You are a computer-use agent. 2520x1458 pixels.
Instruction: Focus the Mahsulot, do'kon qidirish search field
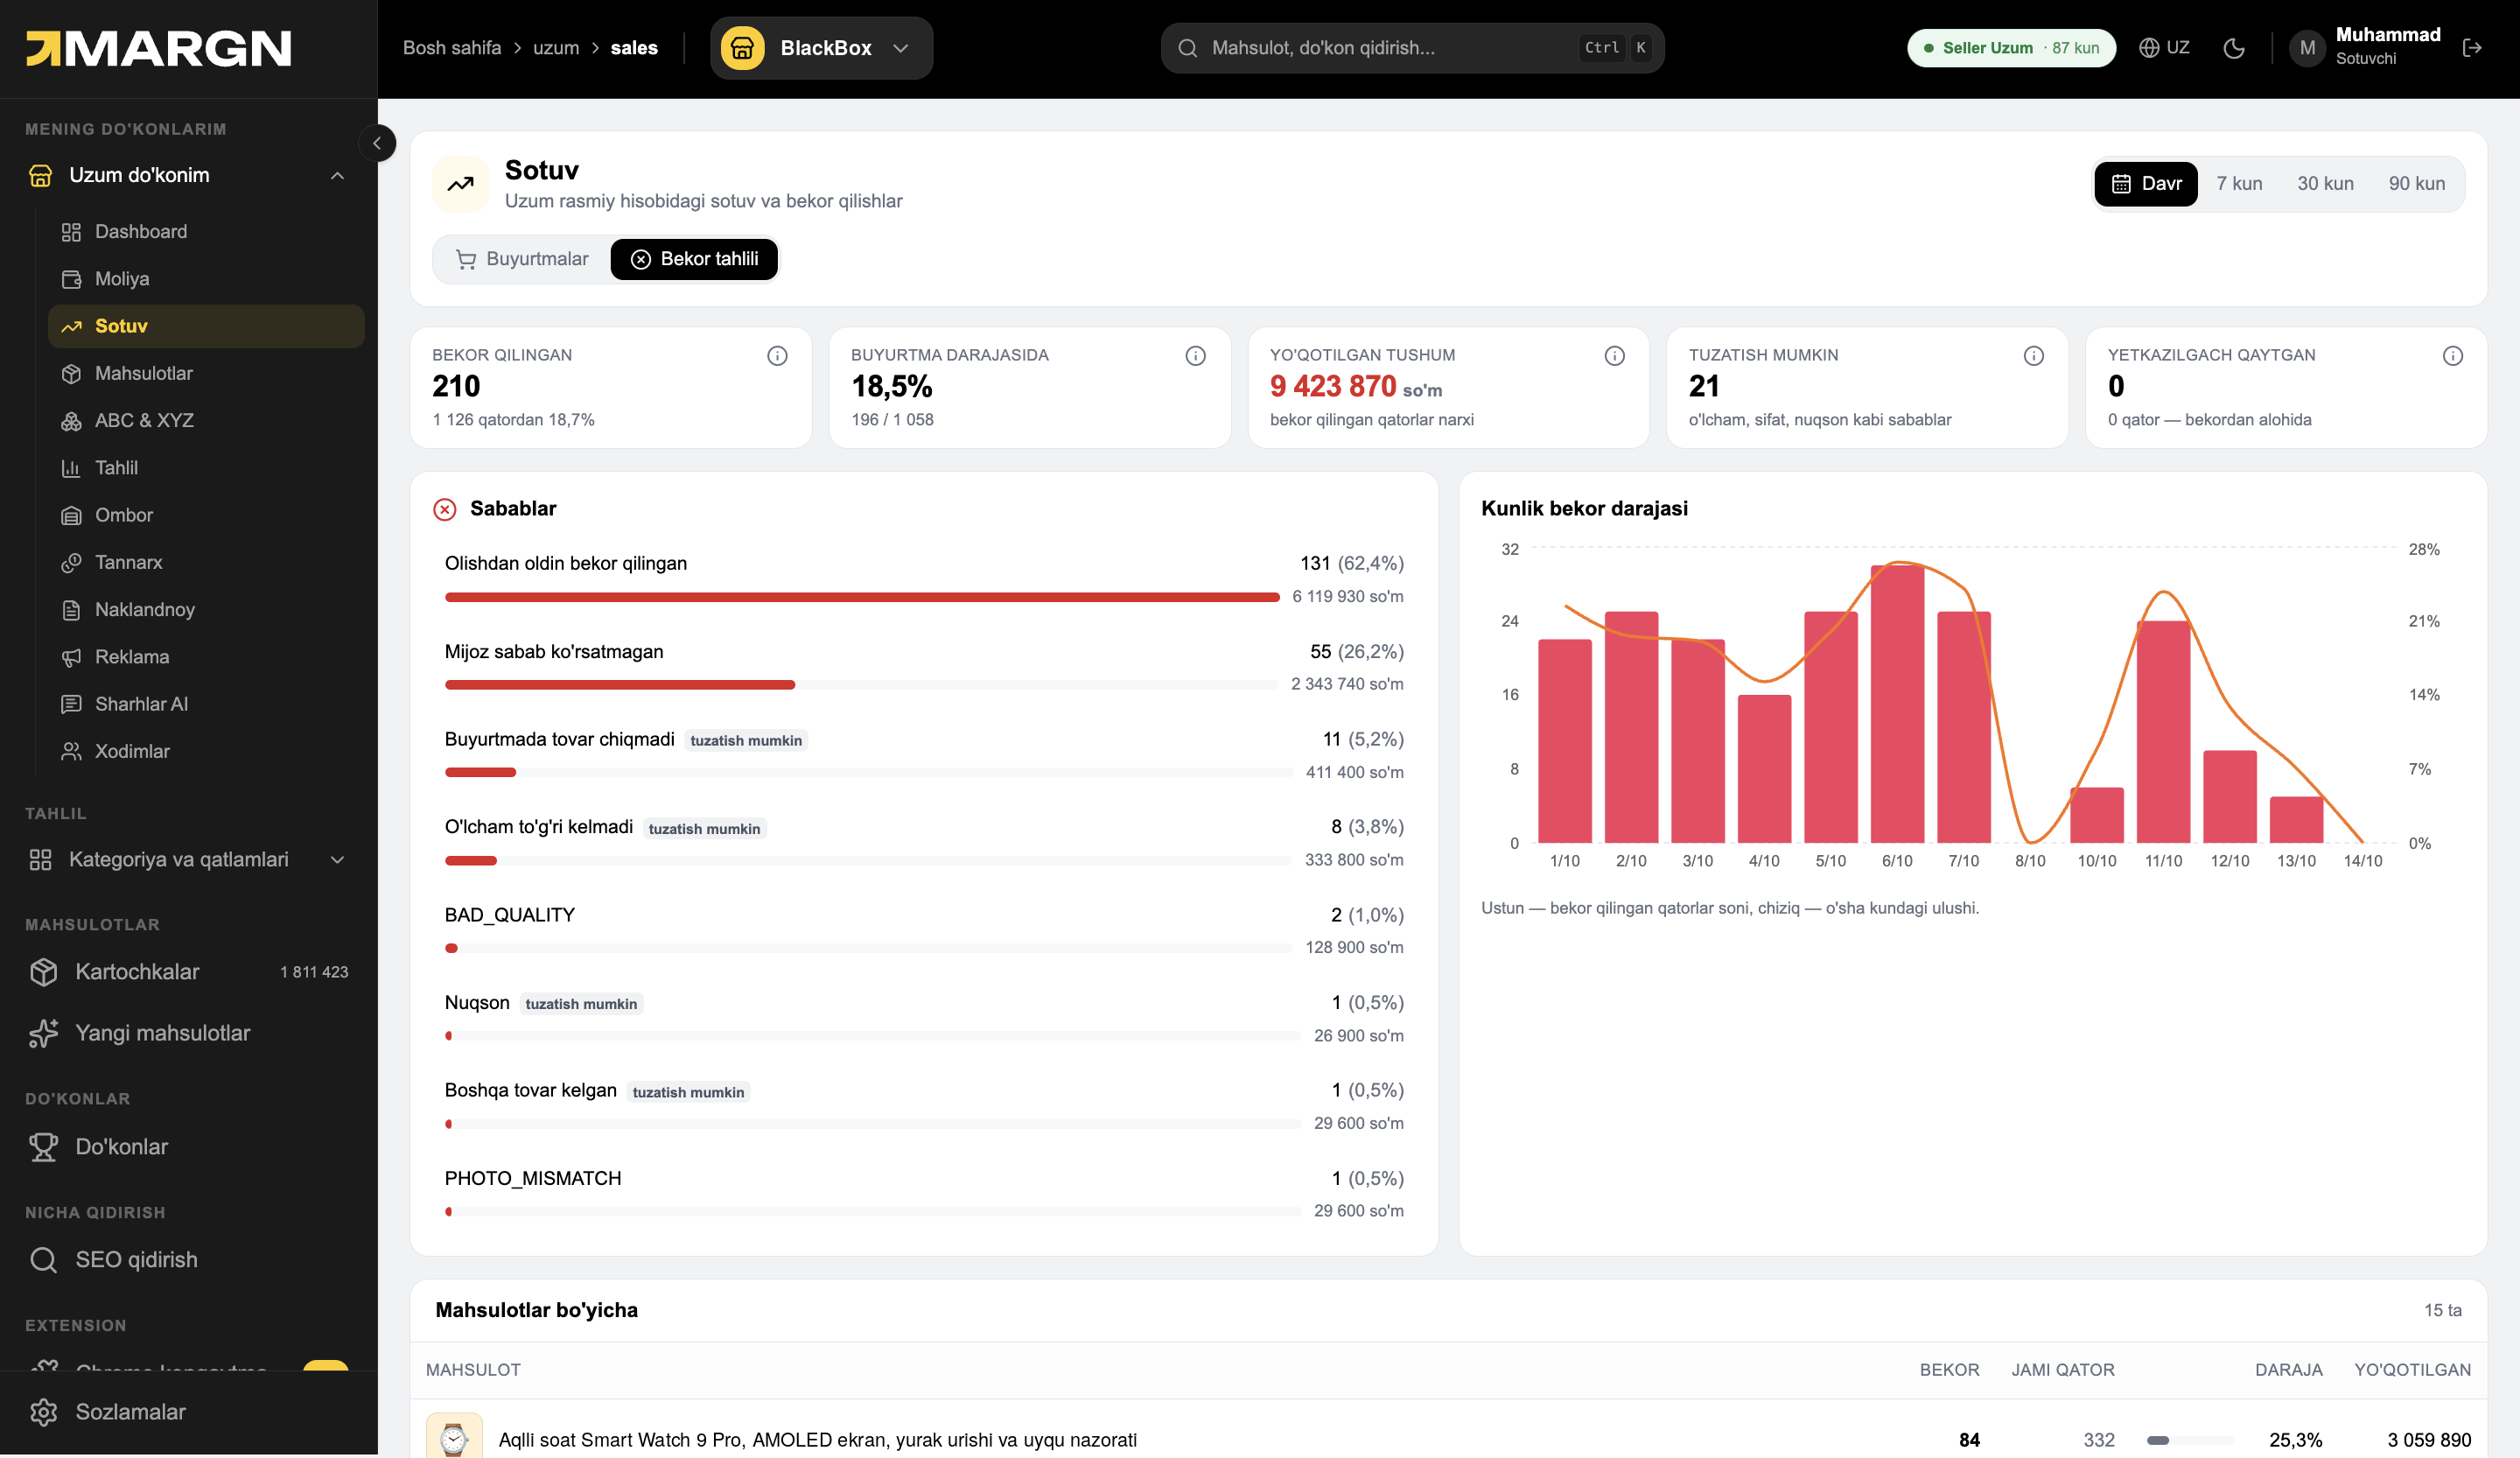pyautogui.click(x=1412, y=48)
